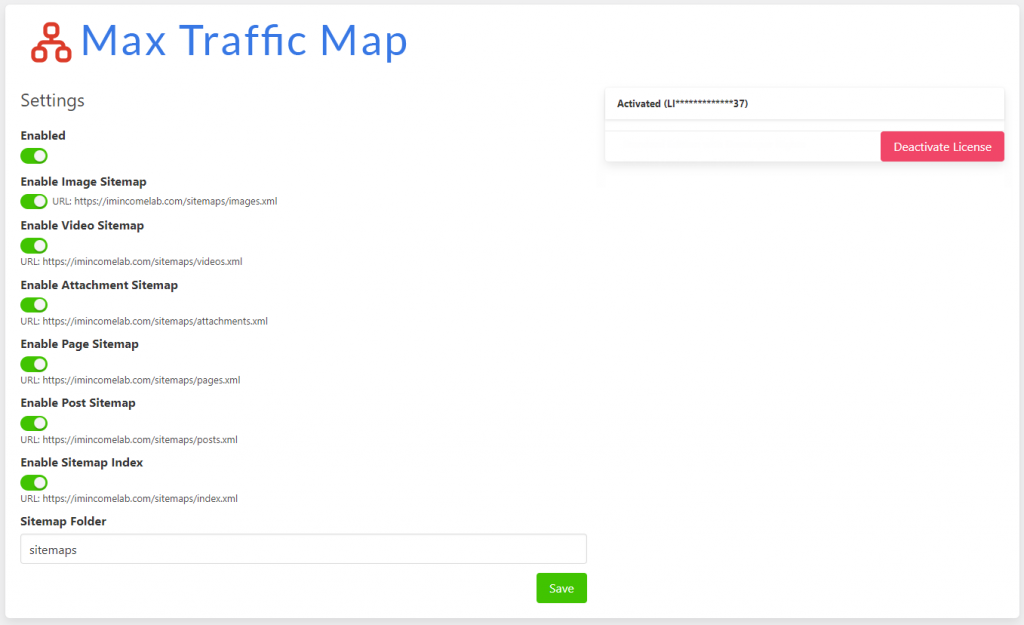Disable the Enable Sitemap Index toggle
Image resolution: width=1024 pixels, height=625 pixels.
pyautogui.click(x=33, y=483)
